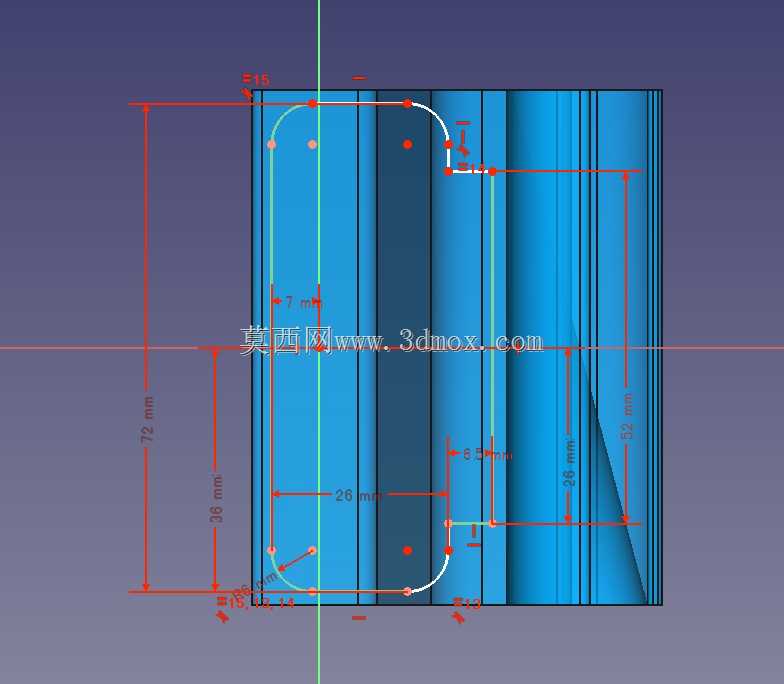Select the top-left green arc

click(x=284, y=116)
